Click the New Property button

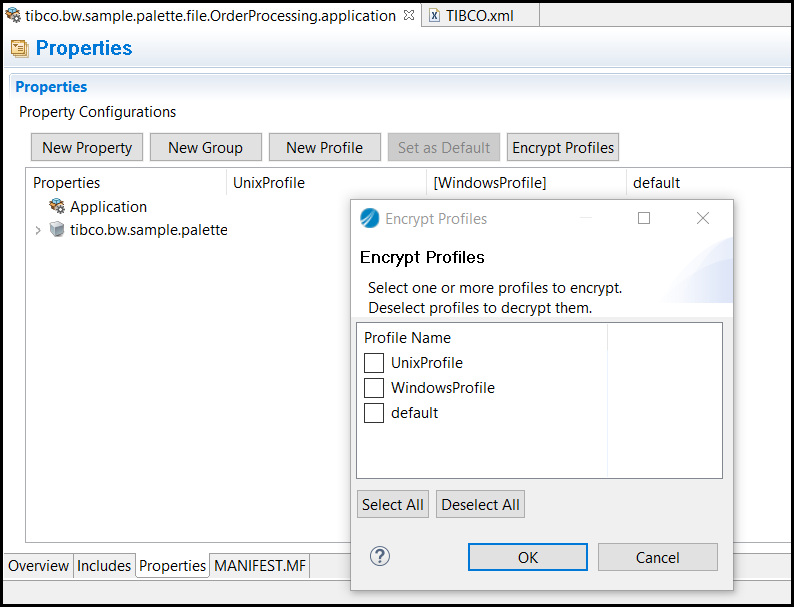tap(87, 147)
